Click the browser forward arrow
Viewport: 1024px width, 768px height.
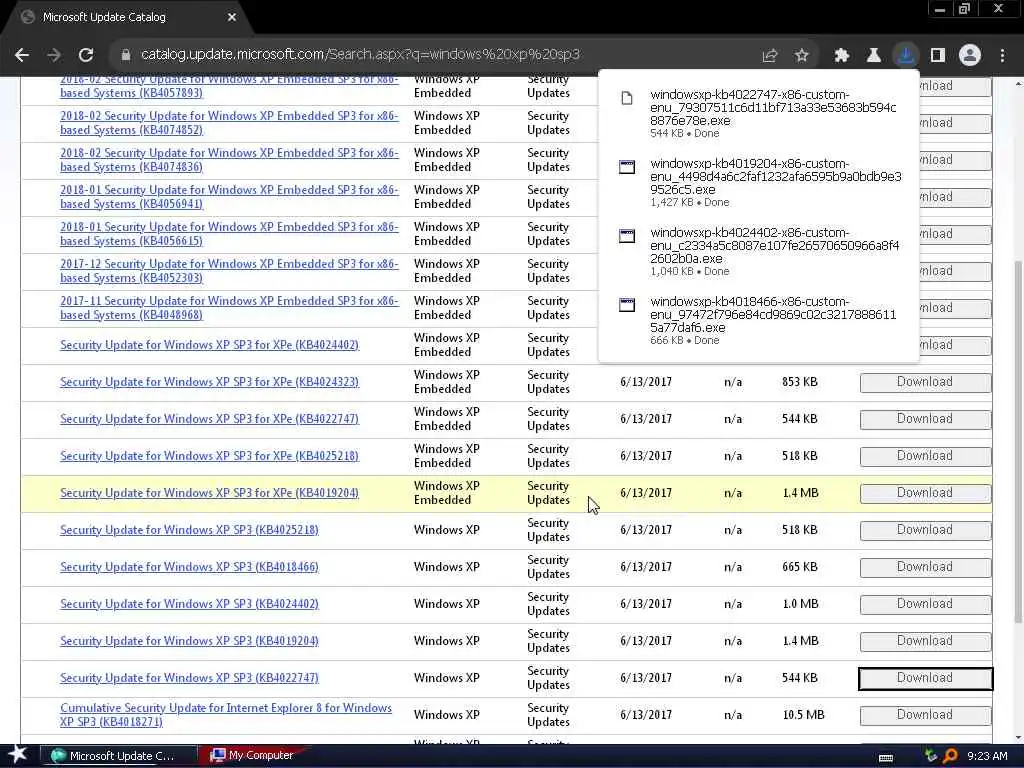point(54,55)
